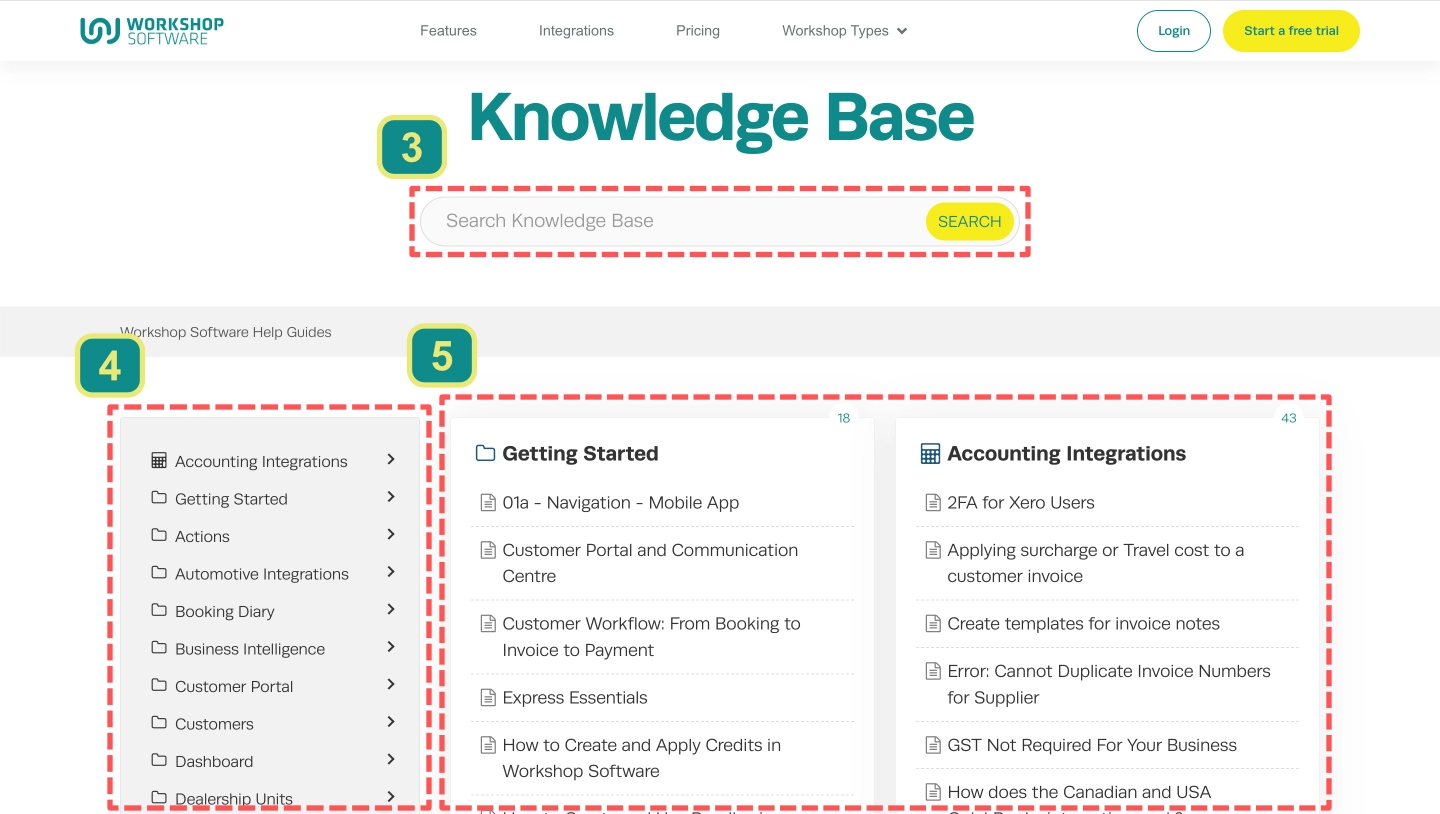The image size is (1440, 814).
Task: Click the grid icon beside Accounting Integrations in sidebar
Action: (x=159, y=460)
